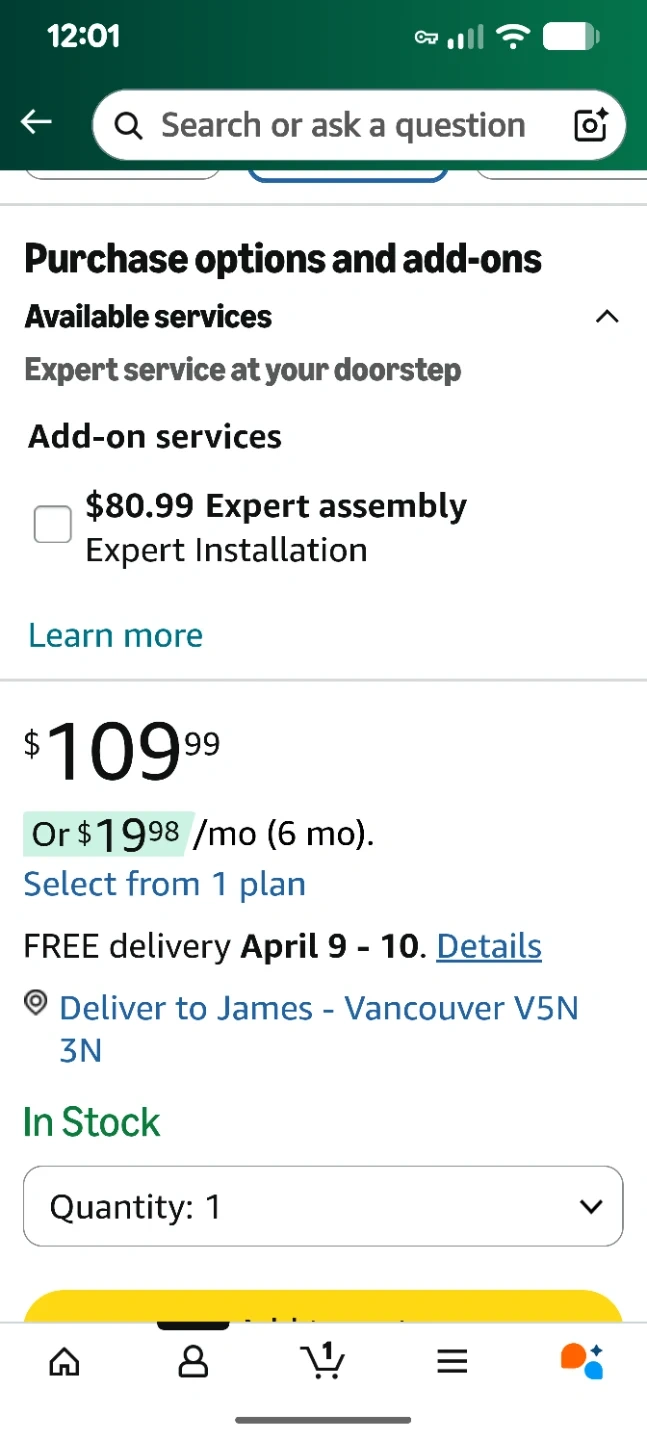
Task: Open delivery Details link
Action: click(x=489, y=946)
